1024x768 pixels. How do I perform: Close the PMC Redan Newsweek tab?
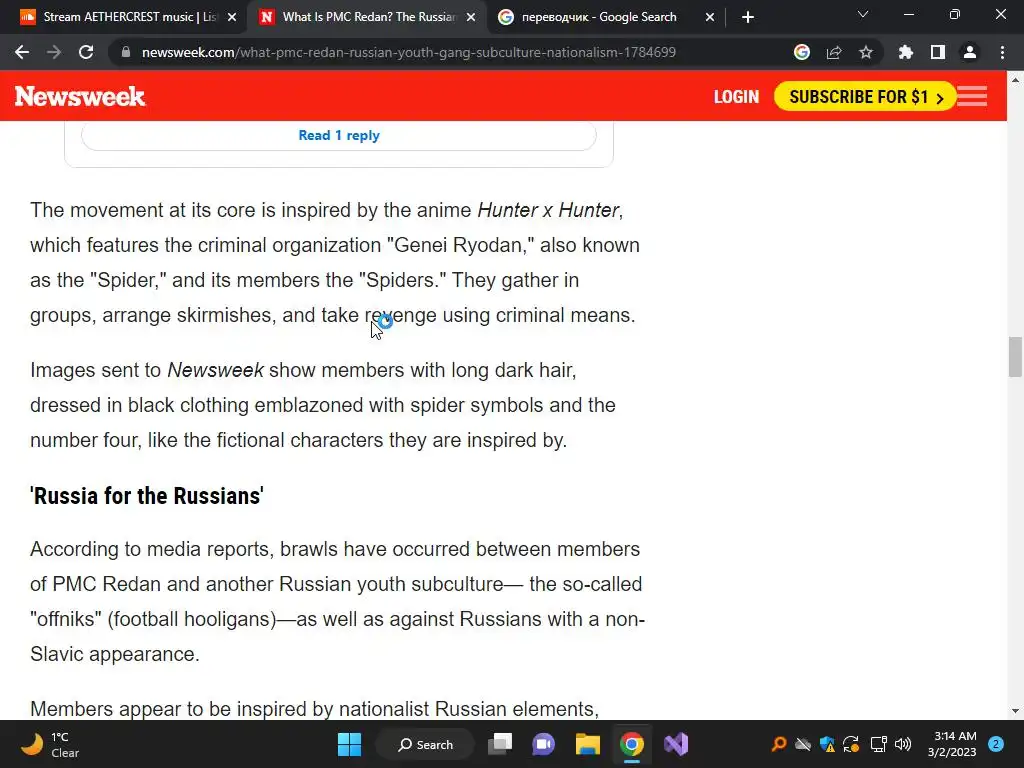(x=471, y=17)
